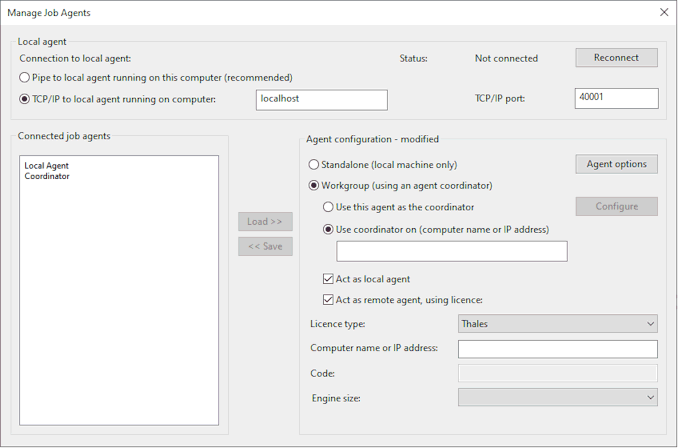Open Agent options
Image resolution: width=678 pixels, height=448 pixels.
point(616,164)
